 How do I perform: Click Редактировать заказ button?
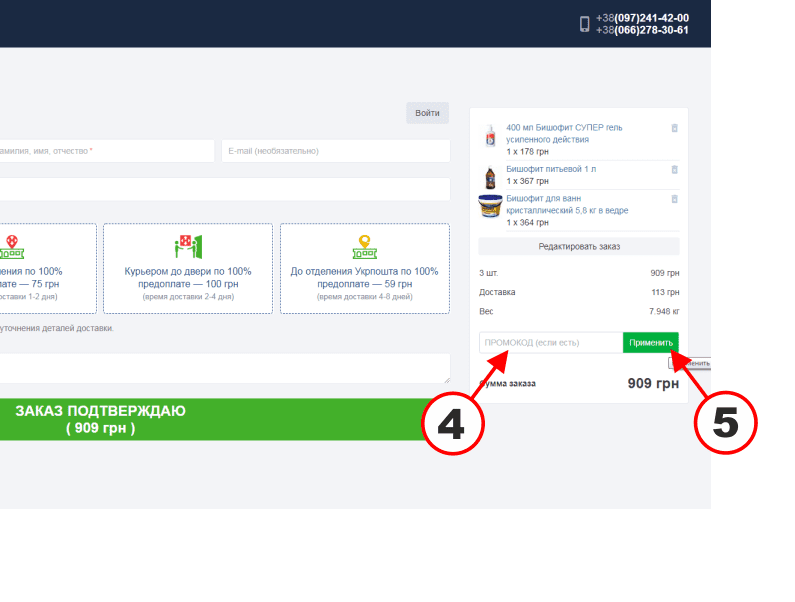click(579, 246)
